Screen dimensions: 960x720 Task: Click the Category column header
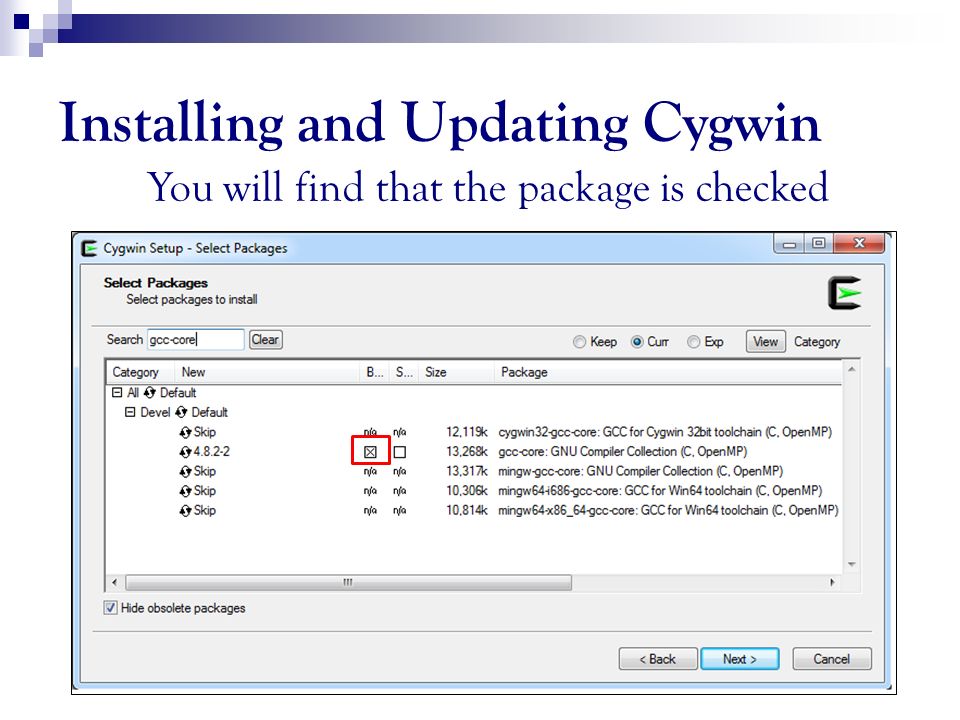point(141,372)
